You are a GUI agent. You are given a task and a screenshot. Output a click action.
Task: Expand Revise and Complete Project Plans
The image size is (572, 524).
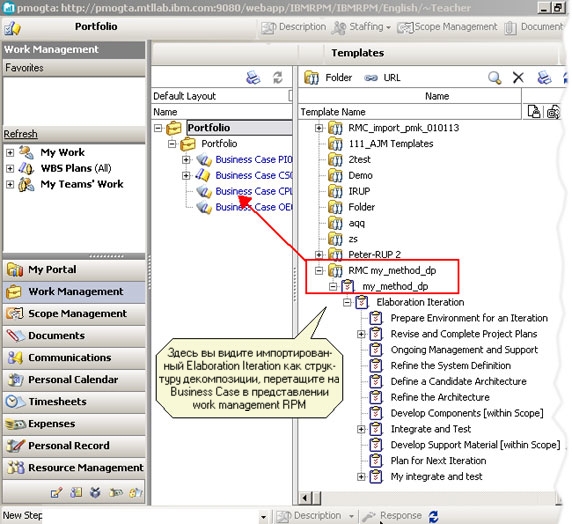point(361,334)
